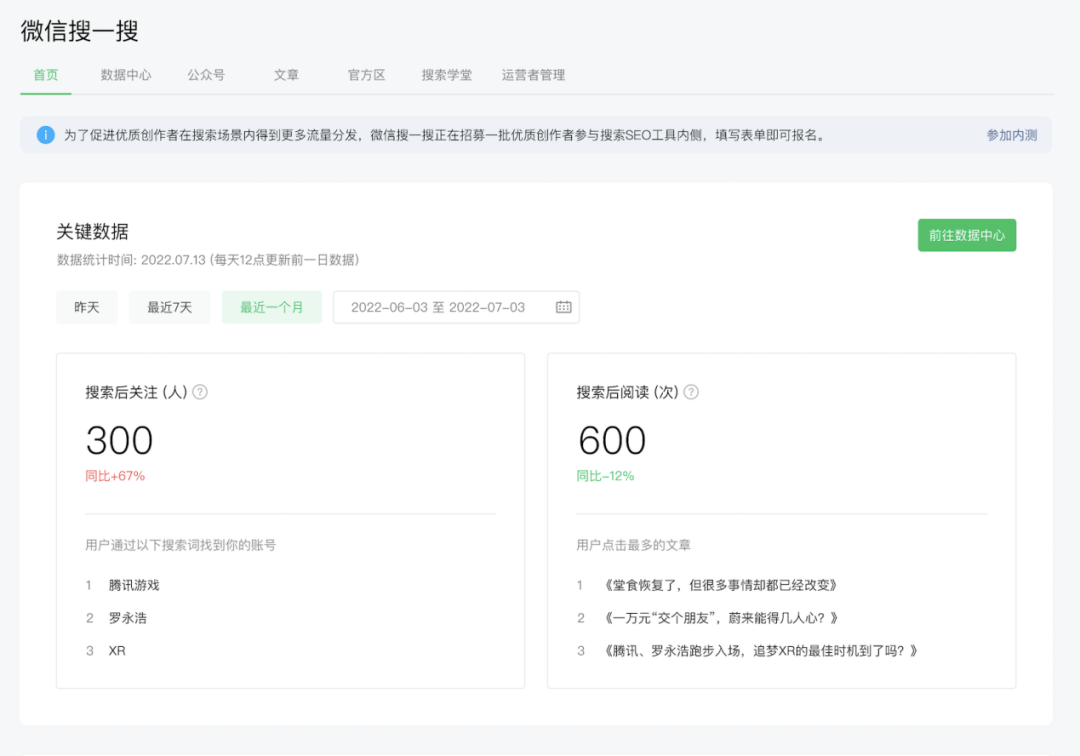Click help icon beside 搜索后关注 (人)
This screenshot has height=756, width=1080.
coord(200,392)
